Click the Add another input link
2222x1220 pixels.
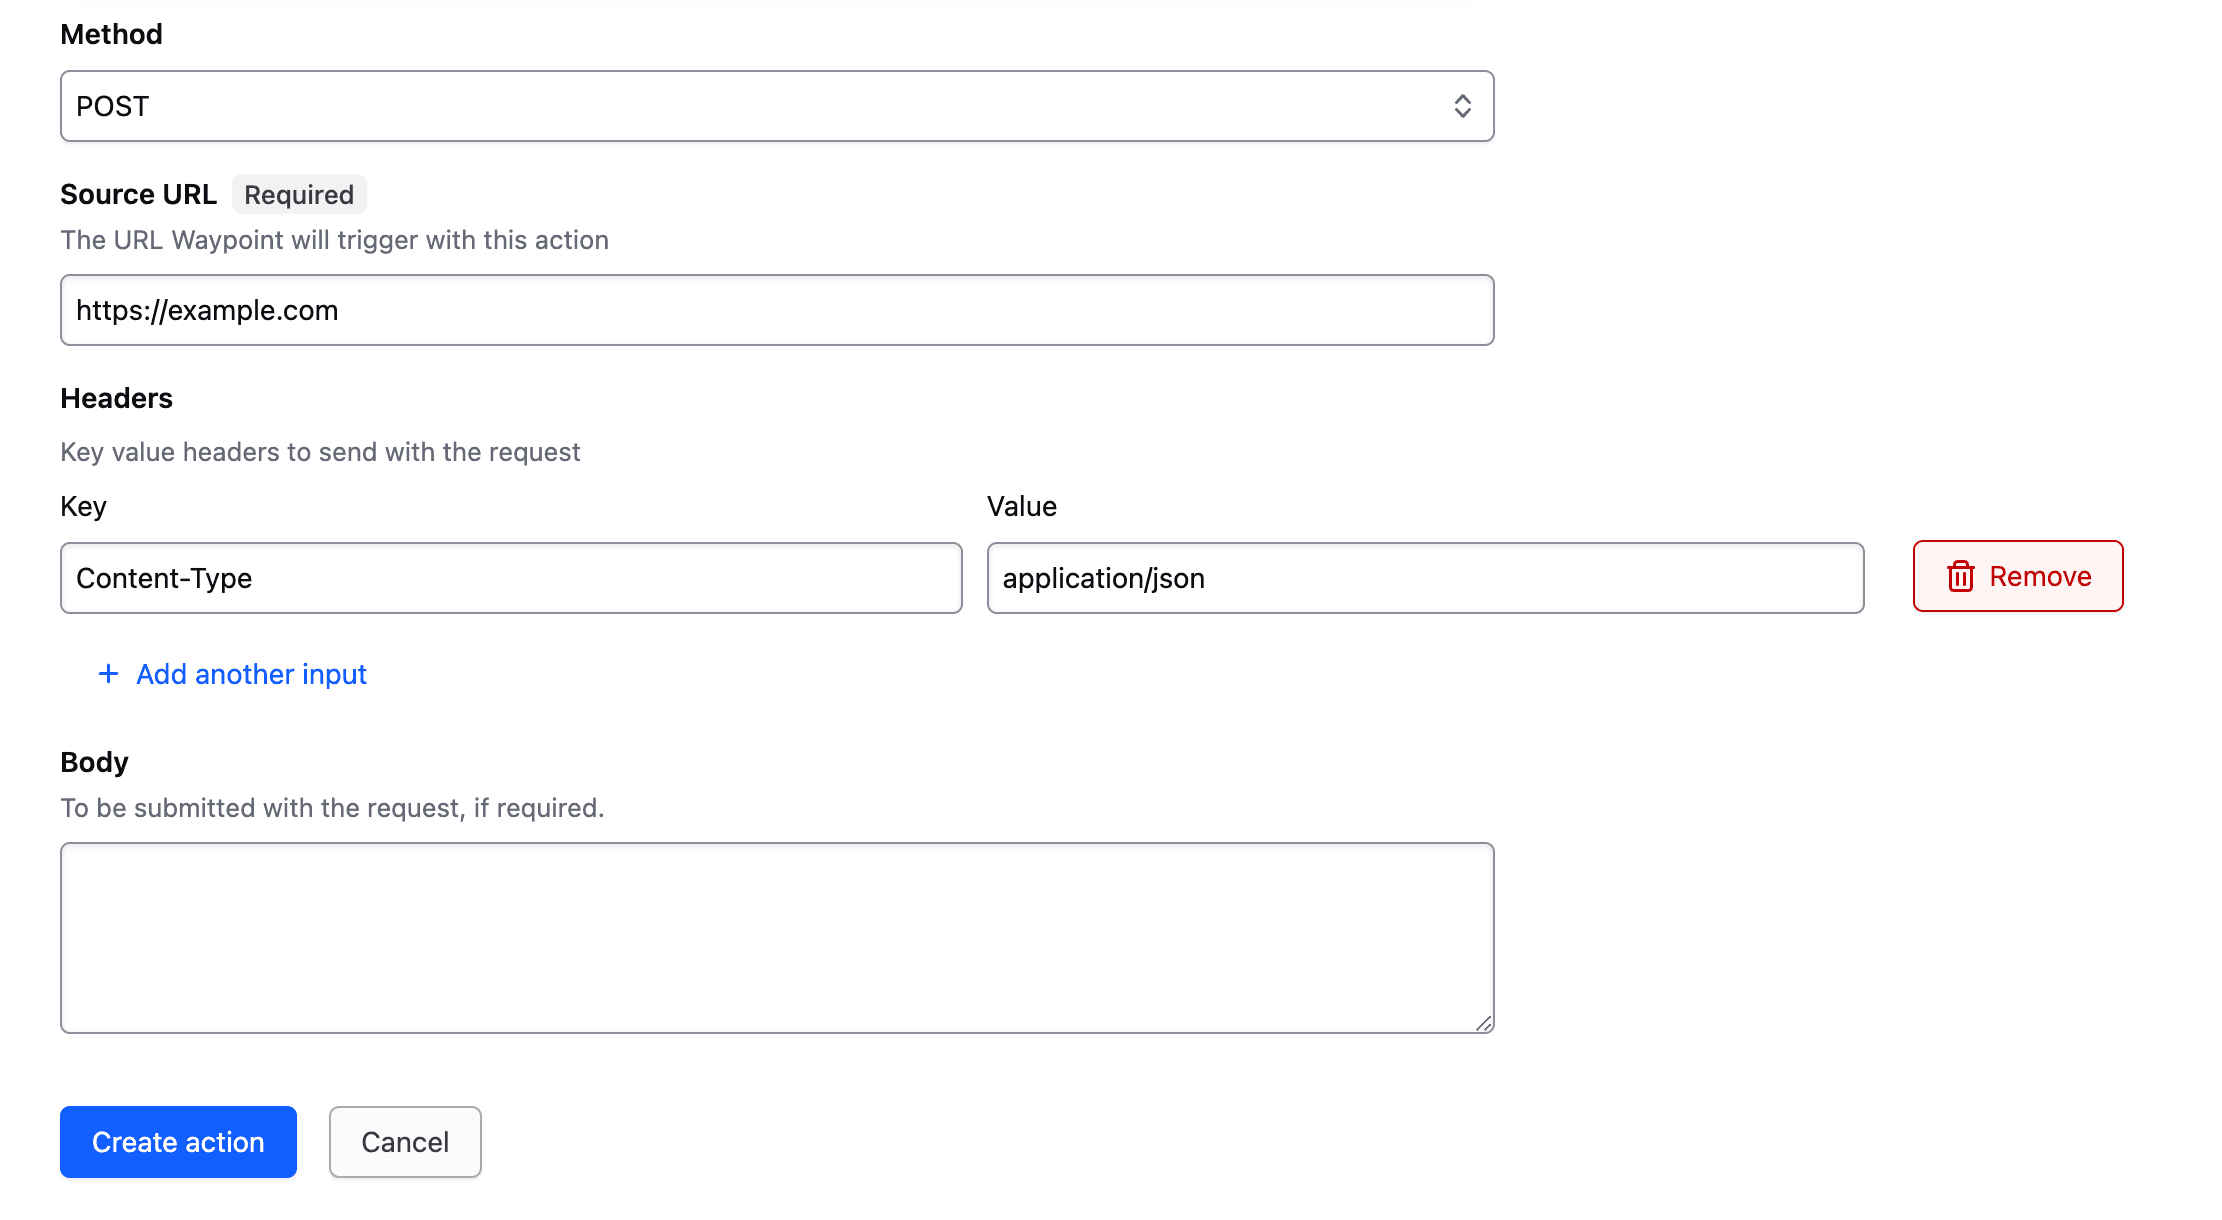coord(251,674)
